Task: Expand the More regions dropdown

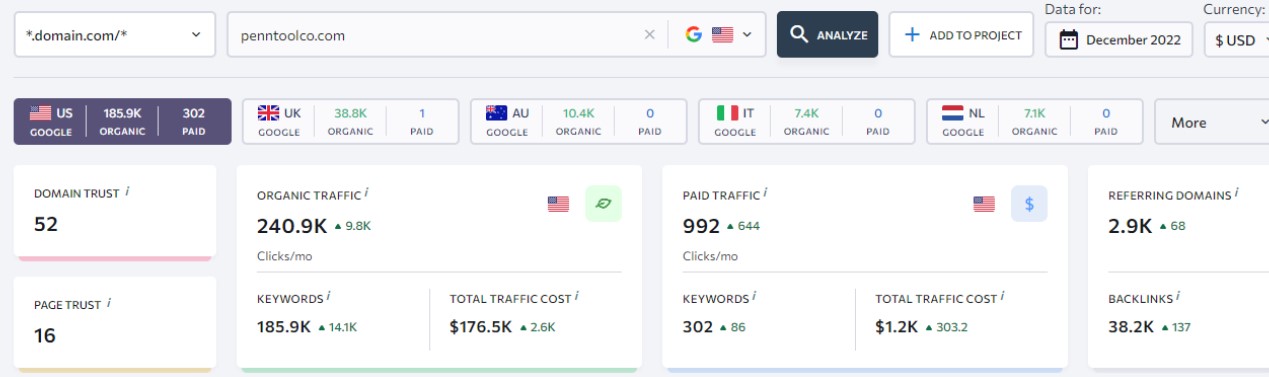Action: (x=1211, y=122)
